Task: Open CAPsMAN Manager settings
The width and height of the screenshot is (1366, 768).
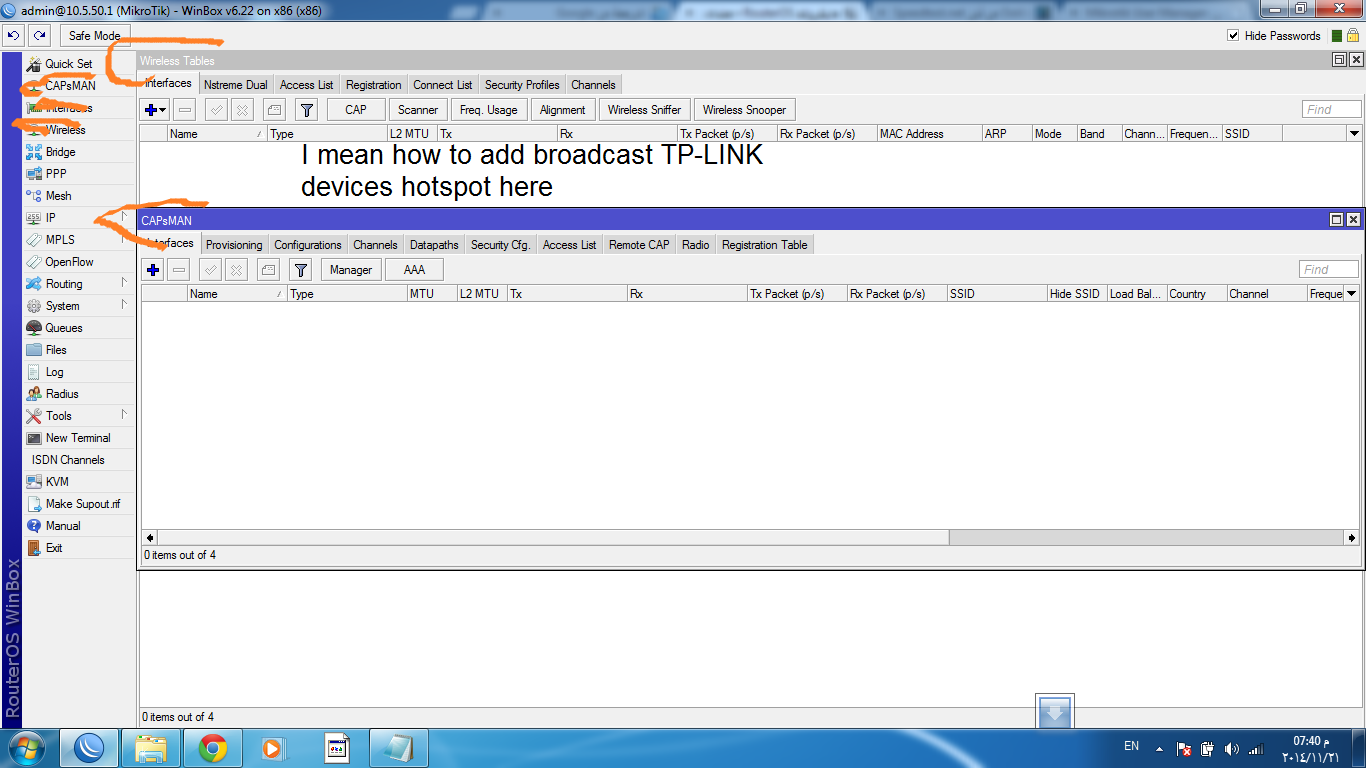Action: [x=351, y=270]
